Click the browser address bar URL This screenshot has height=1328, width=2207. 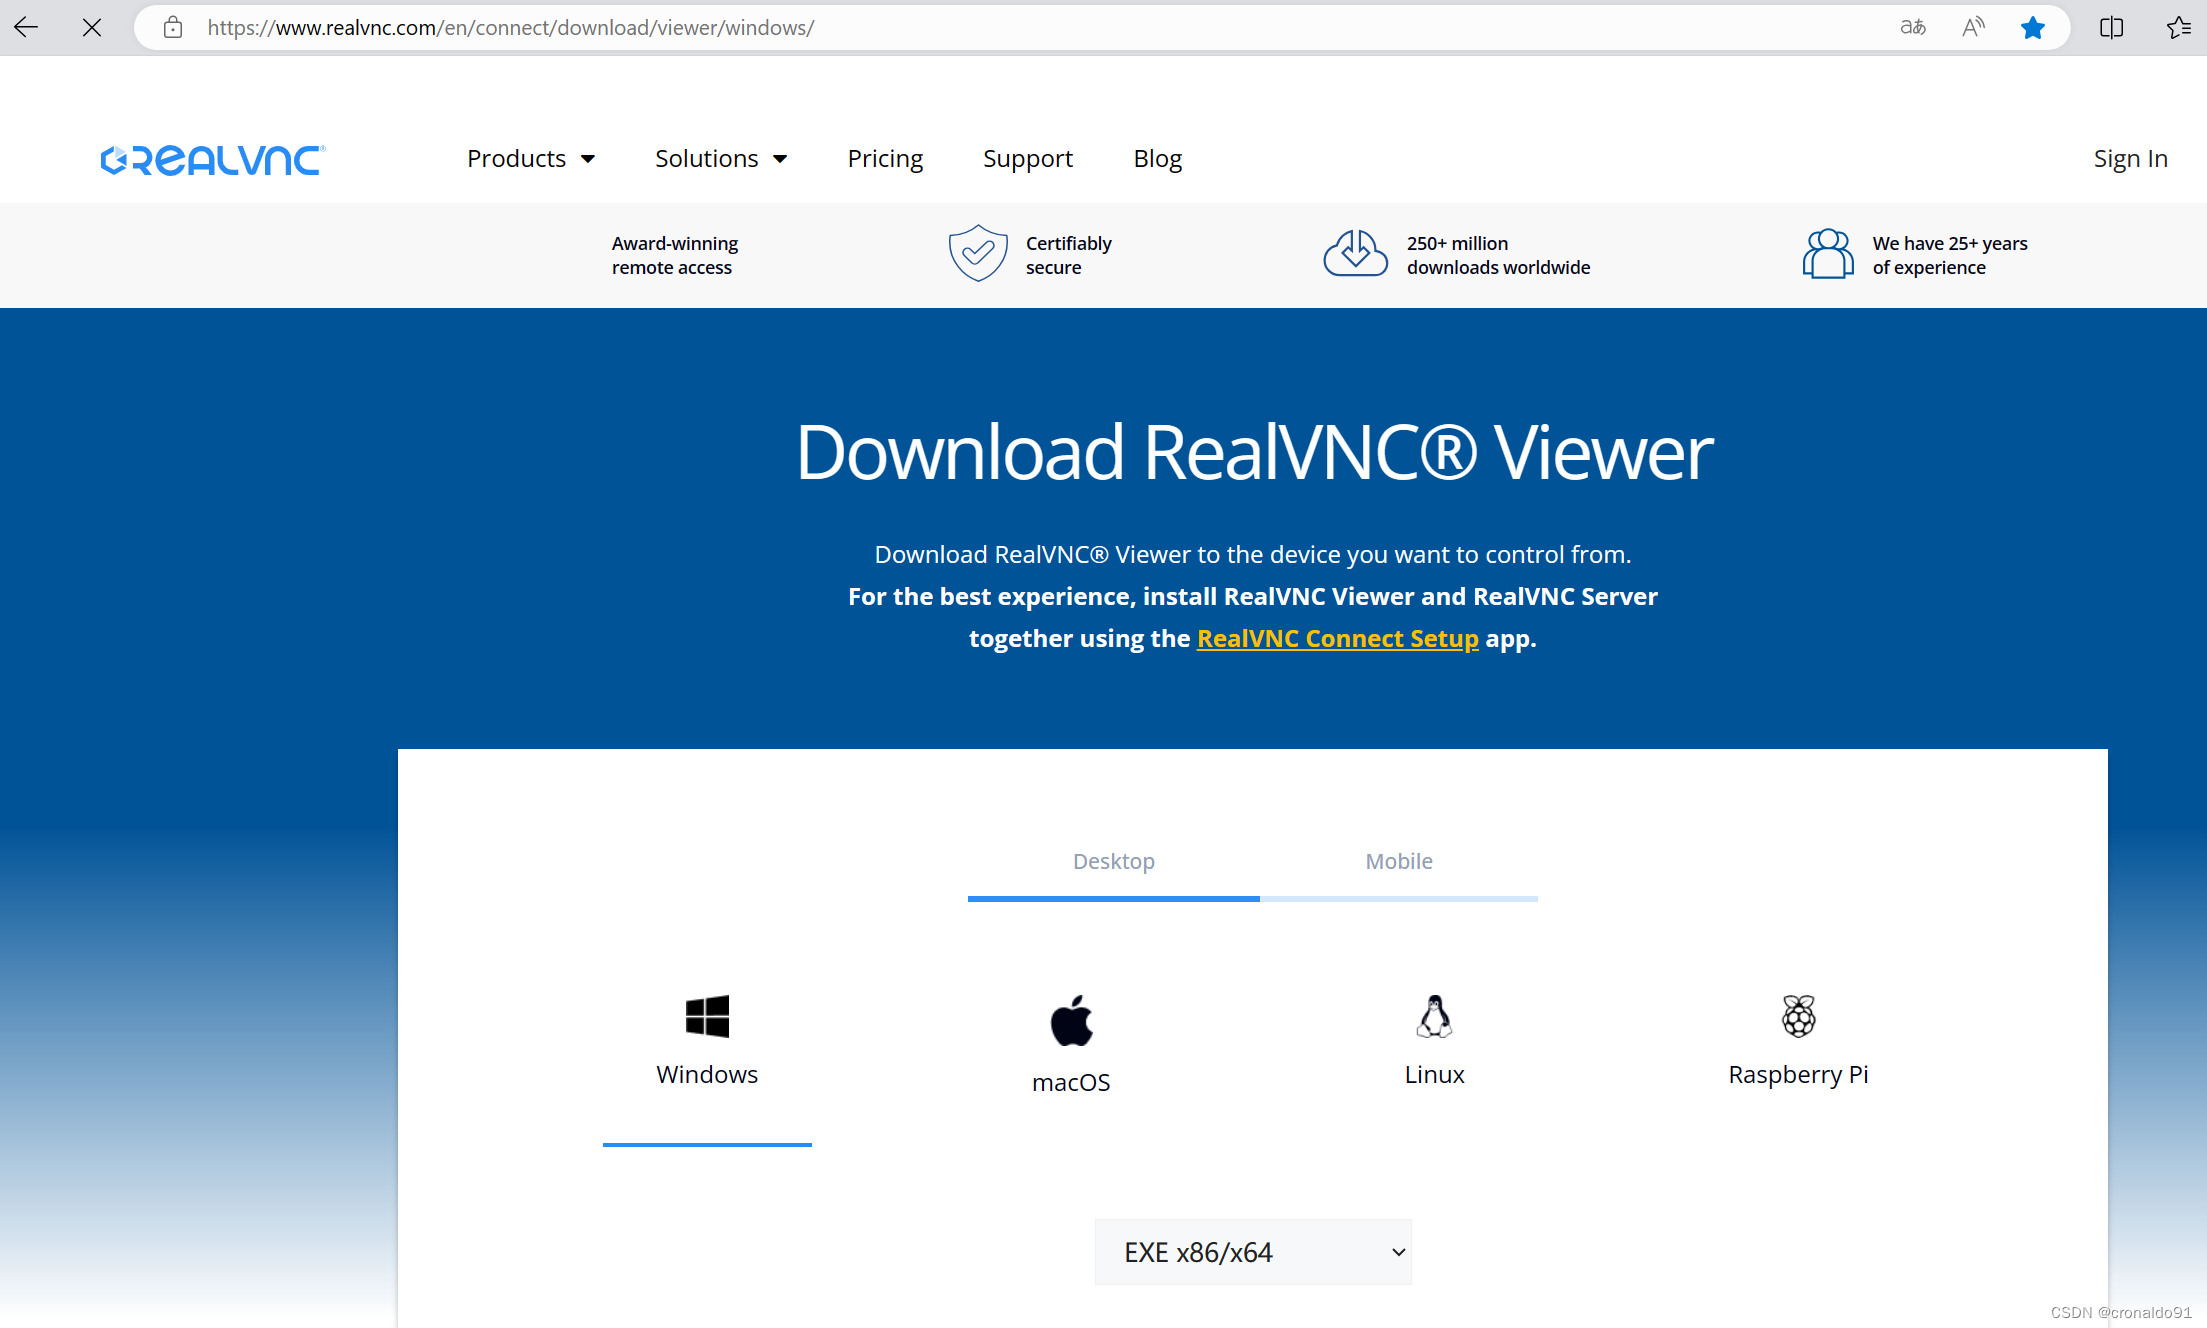click(510, 28)
